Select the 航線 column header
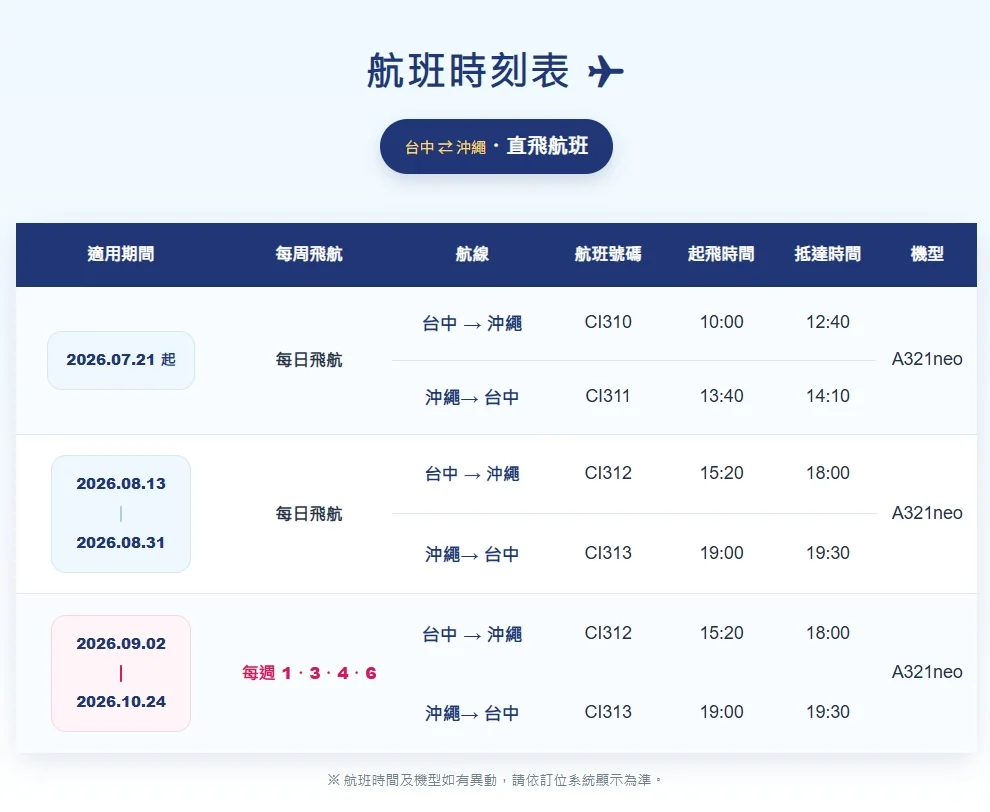 (x=472, y=254)
